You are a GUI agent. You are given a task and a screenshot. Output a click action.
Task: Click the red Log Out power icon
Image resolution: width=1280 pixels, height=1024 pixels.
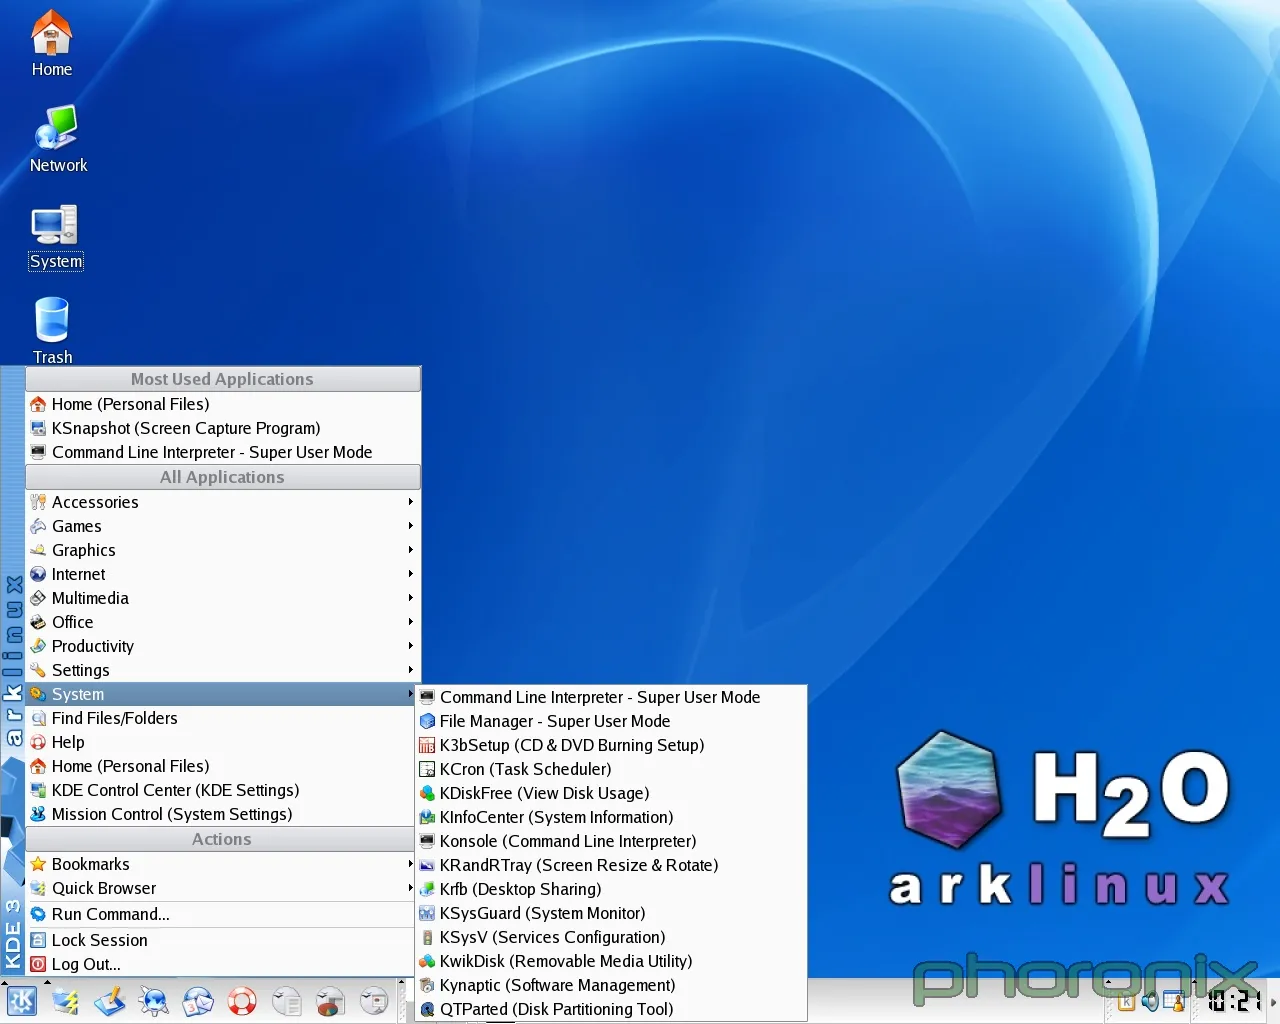tap(38, 964)
